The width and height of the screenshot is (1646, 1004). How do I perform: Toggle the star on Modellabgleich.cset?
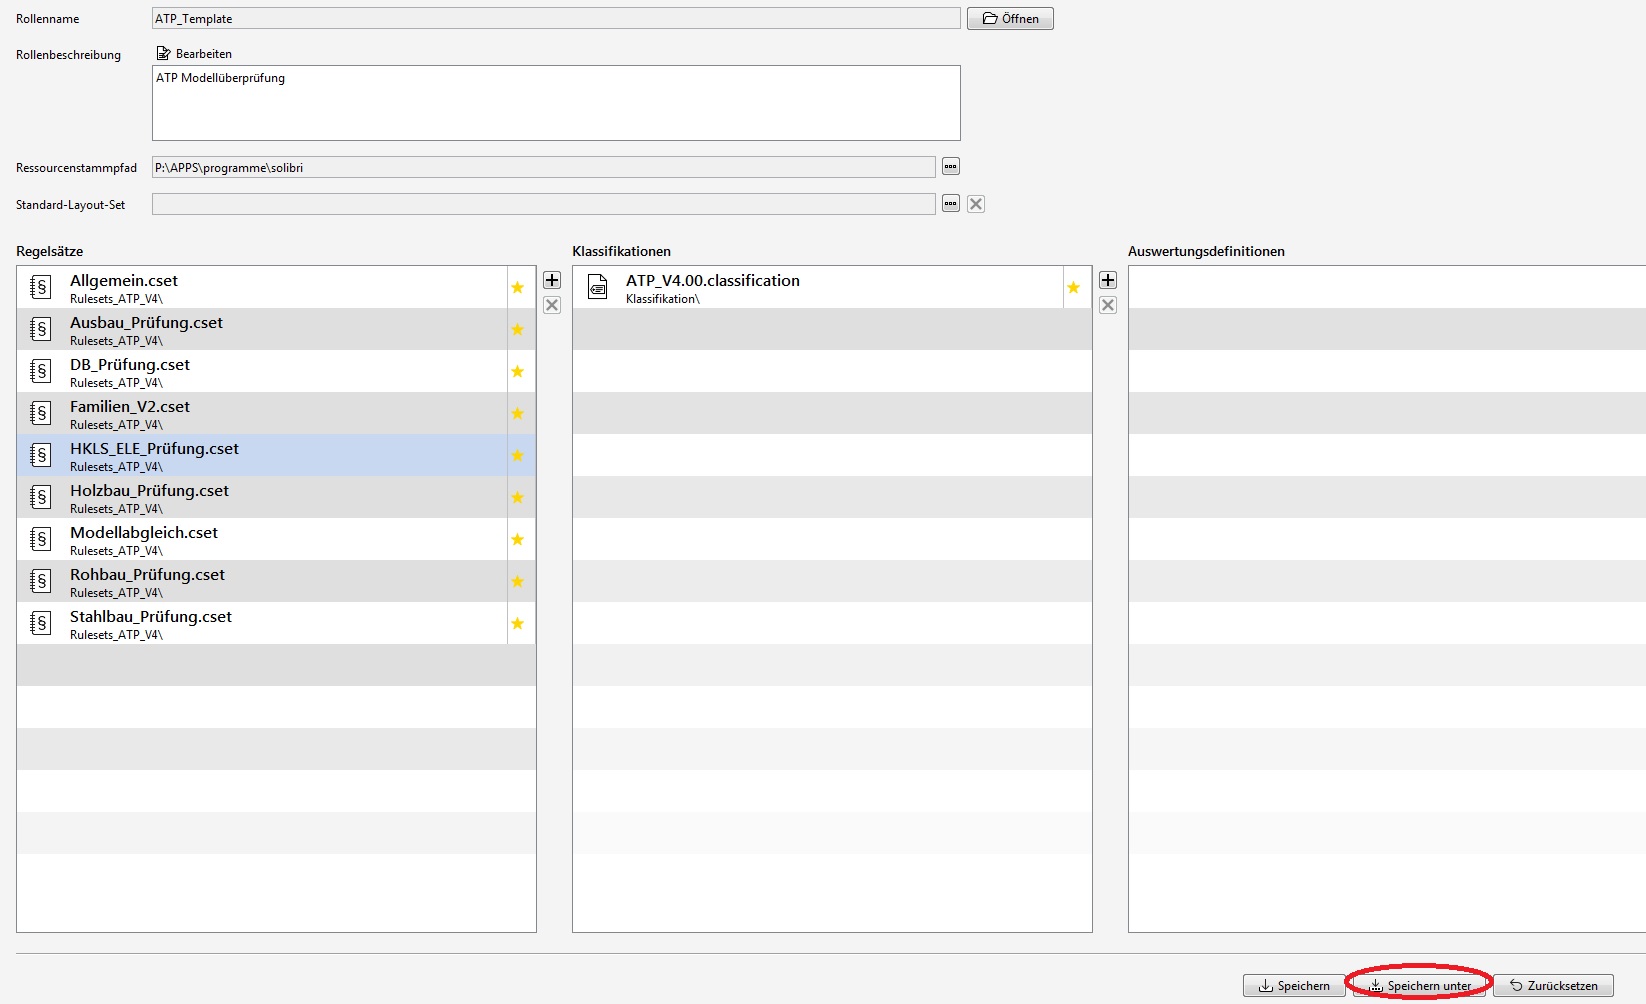(x=517, y=540)
